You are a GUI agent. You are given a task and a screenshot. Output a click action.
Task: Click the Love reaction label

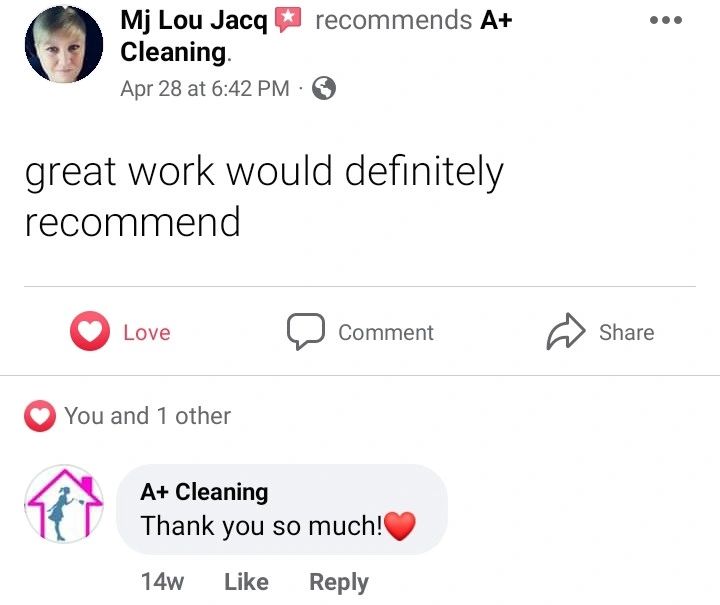[x=147, y=332]
